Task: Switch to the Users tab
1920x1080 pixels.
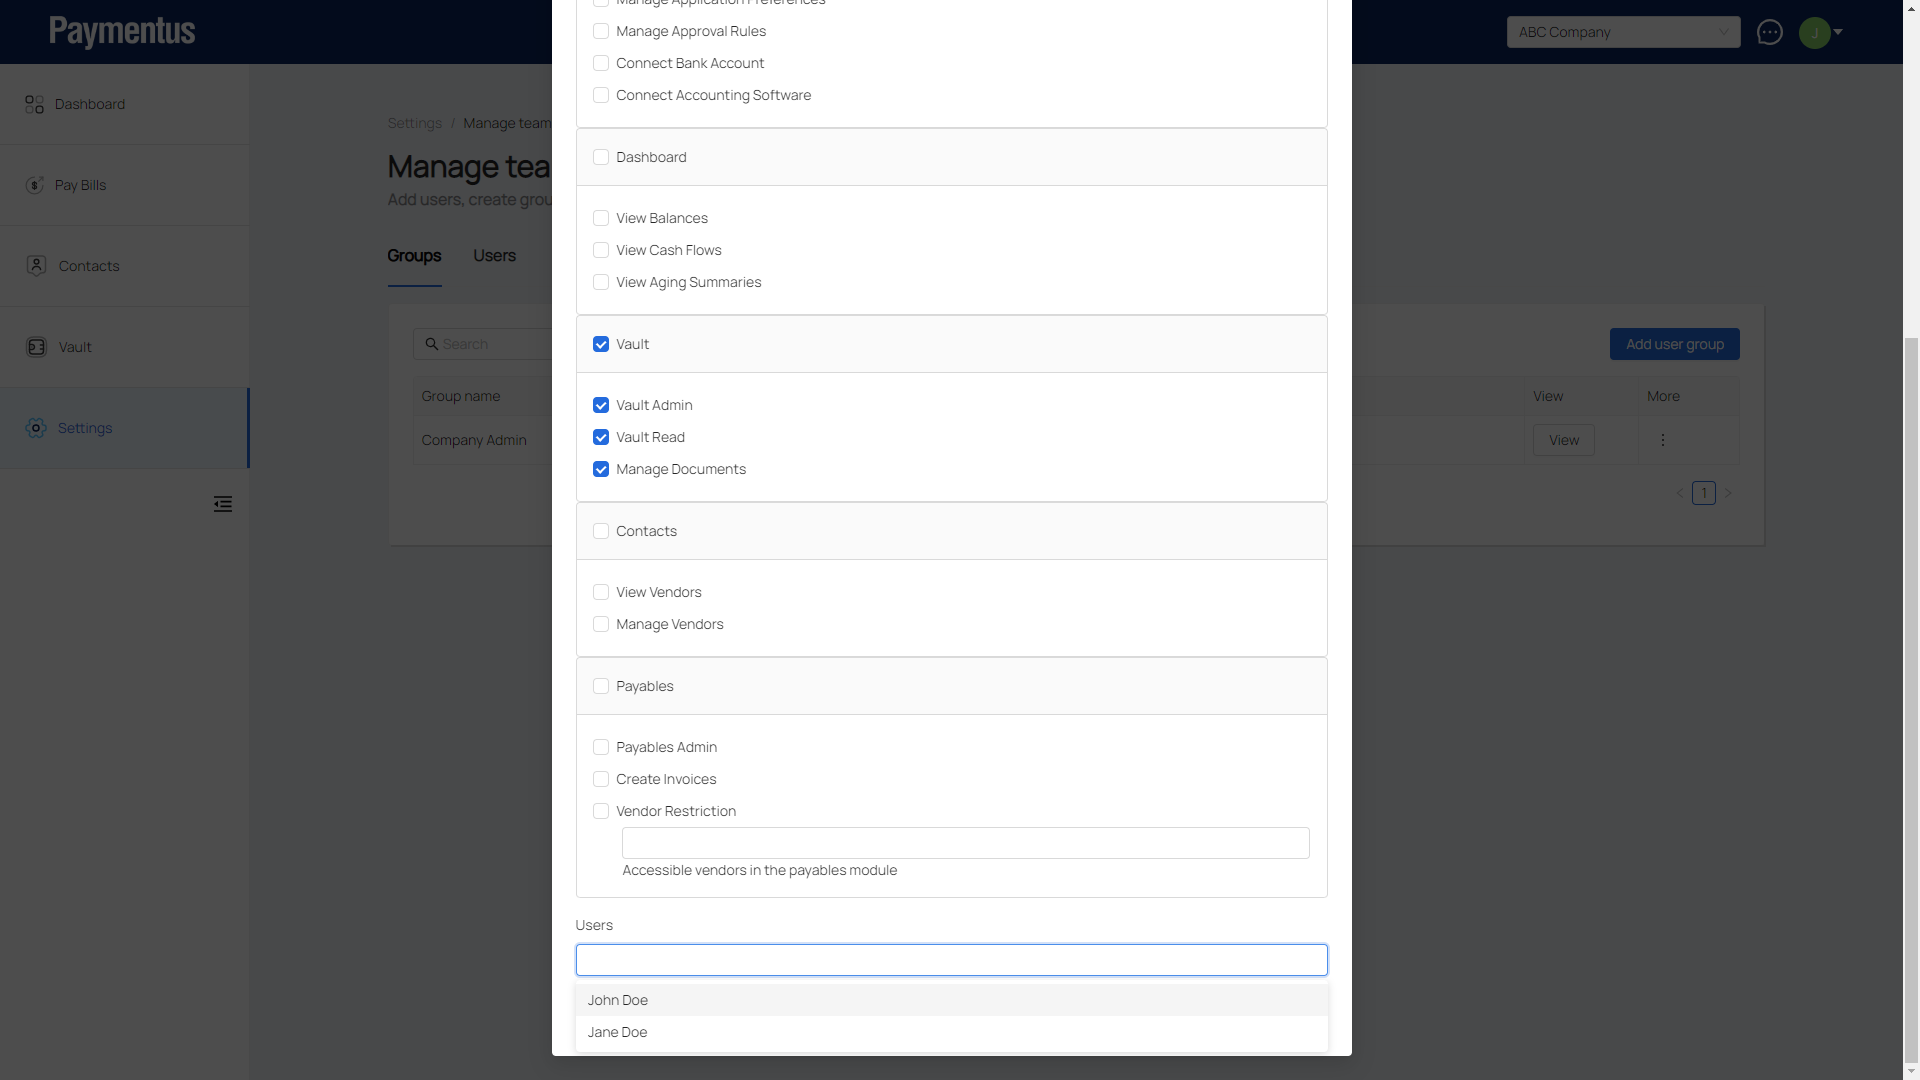Action: click(494, 256)
